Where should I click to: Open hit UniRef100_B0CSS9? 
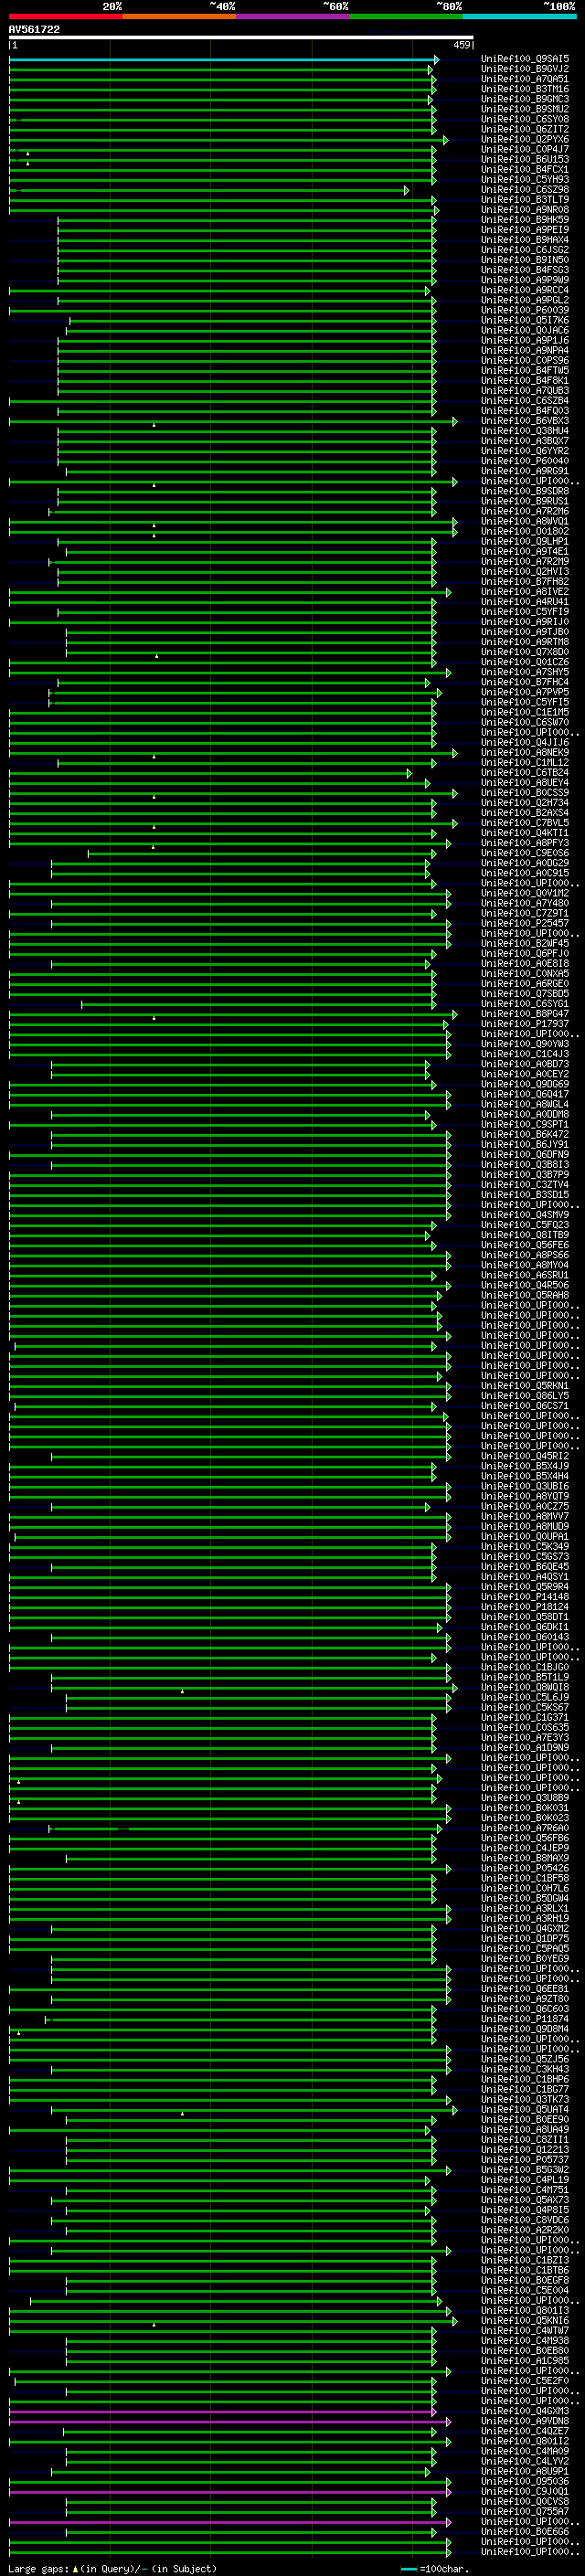524,793
